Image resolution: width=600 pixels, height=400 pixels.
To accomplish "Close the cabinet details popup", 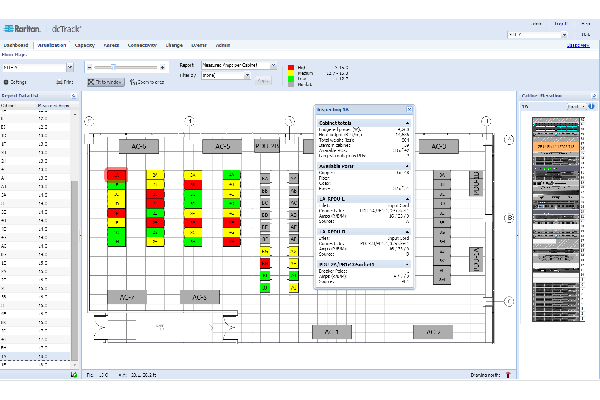I will (409, 109).
